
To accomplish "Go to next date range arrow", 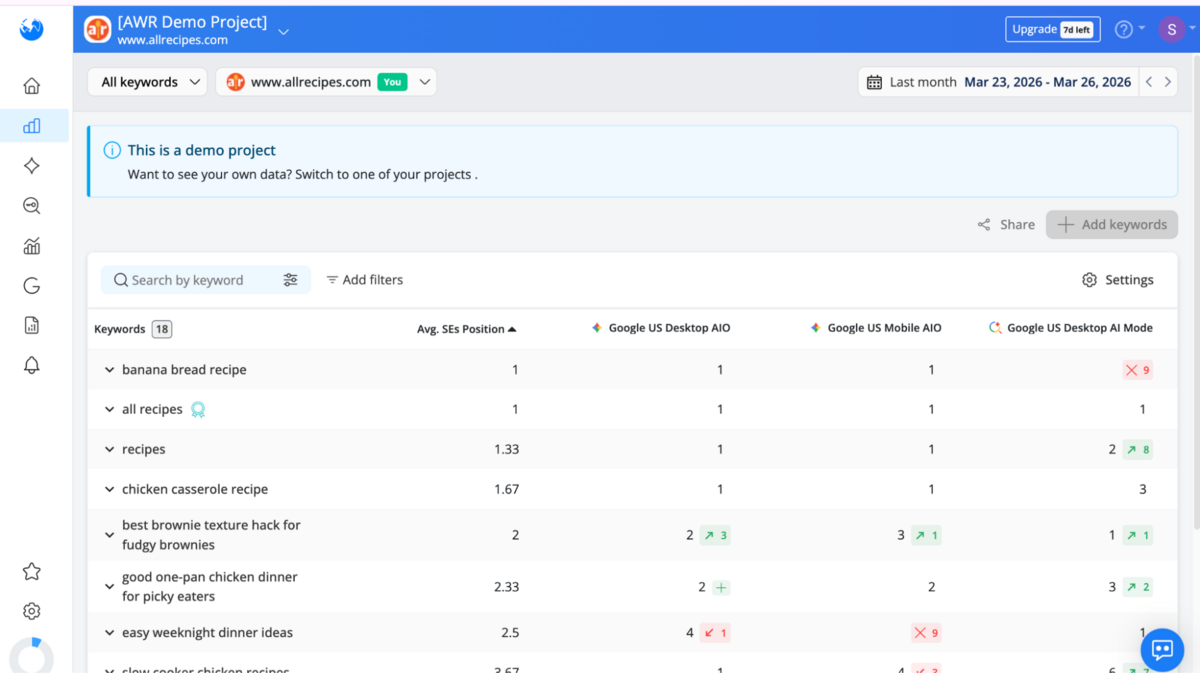I will (1167, 82).
